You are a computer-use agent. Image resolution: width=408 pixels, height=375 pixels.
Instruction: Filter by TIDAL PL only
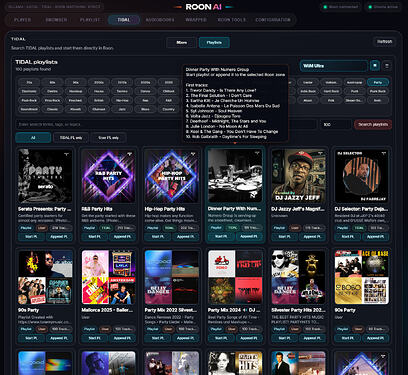point(71,138)
